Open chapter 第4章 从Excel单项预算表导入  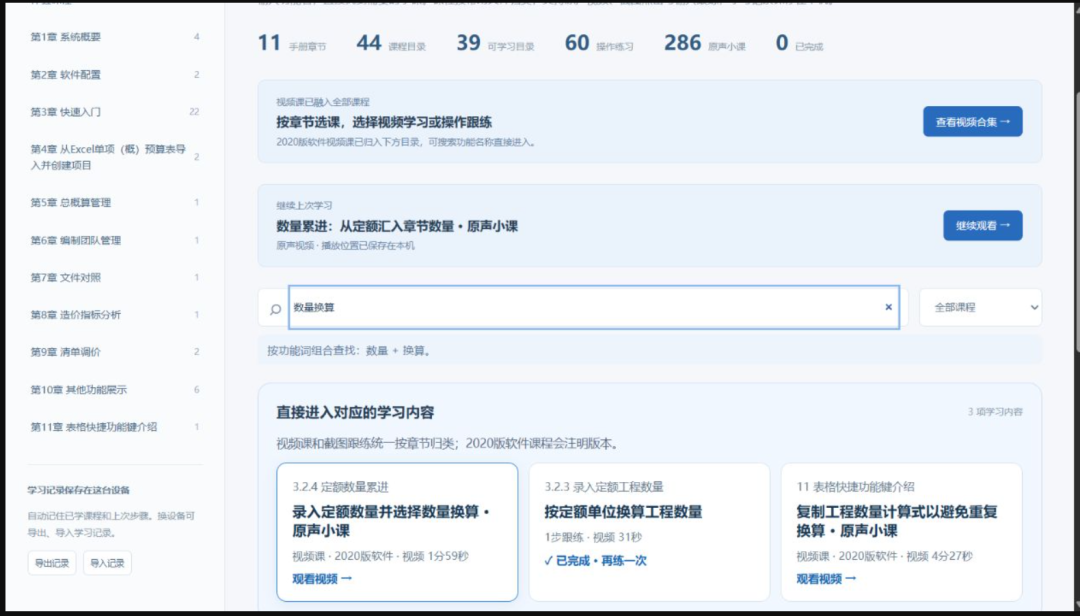tap(114, 157)
